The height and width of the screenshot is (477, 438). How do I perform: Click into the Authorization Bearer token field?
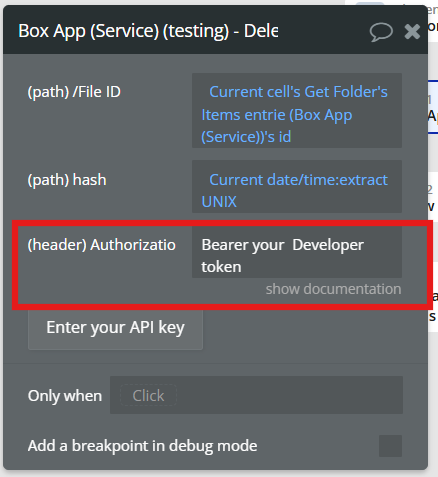[297, 252]
